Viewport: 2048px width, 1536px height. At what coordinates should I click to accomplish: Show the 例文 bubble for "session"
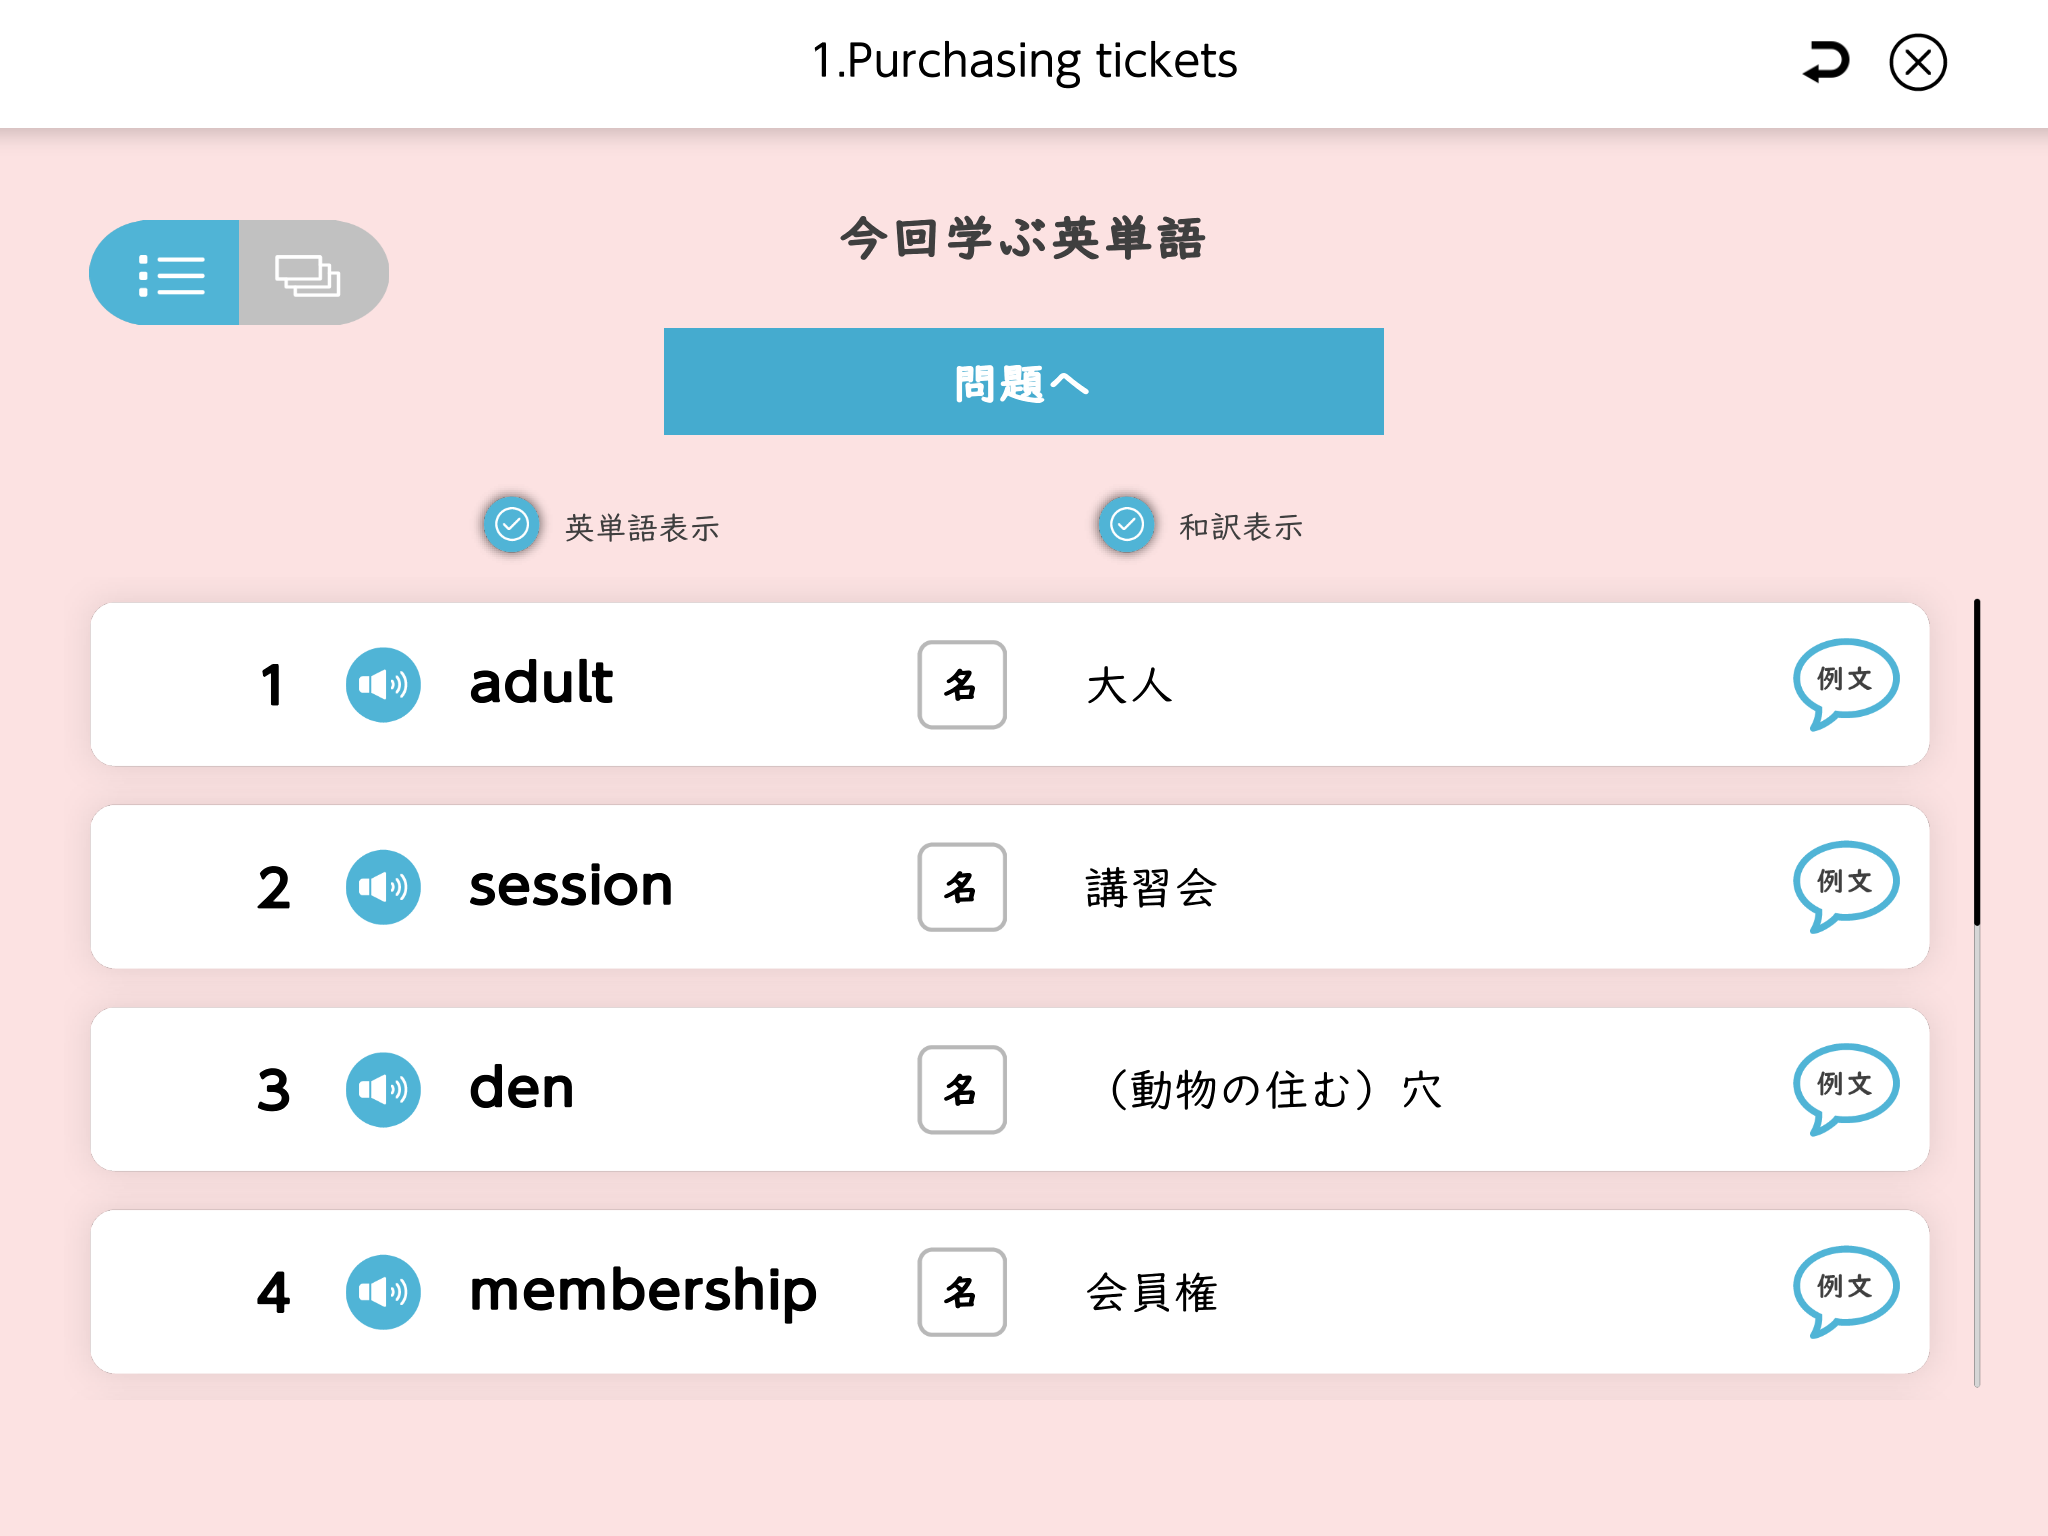pos(1844,884)
